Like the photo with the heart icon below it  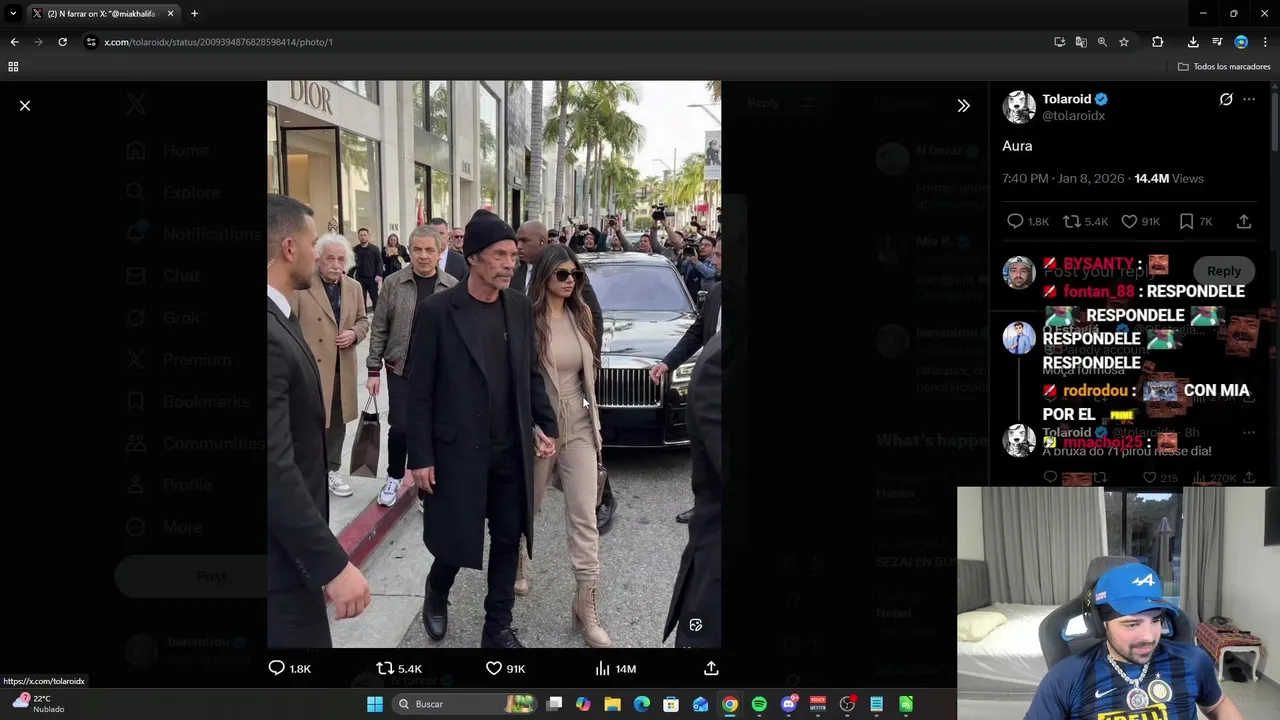click(x=494, y=668)
